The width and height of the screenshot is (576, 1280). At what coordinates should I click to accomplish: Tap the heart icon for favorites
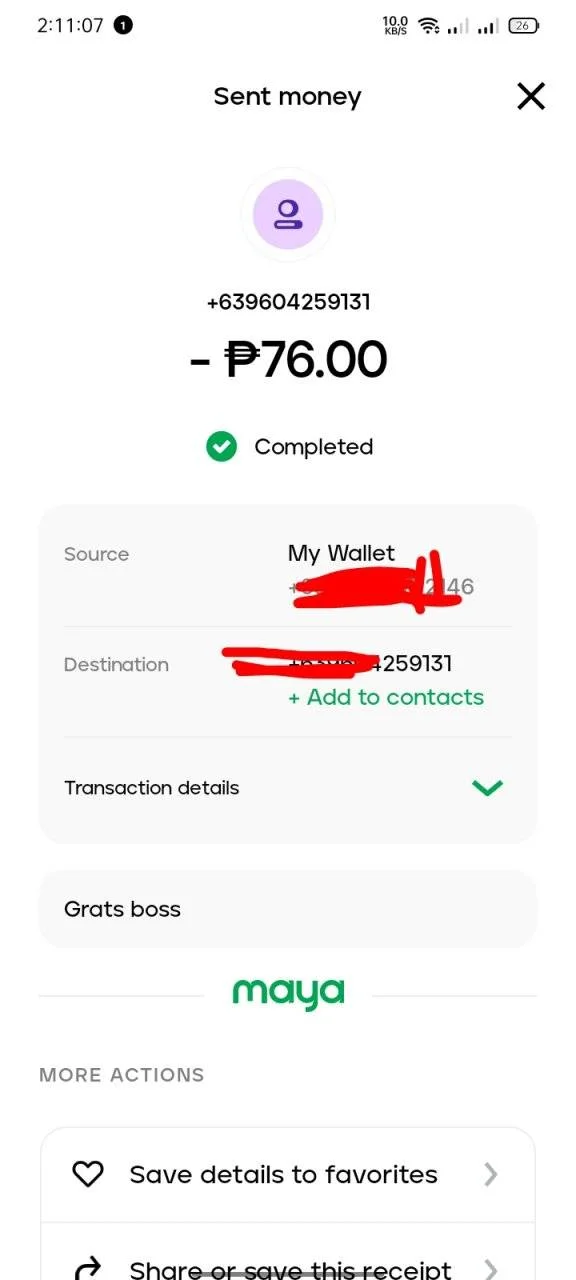point(88,1174)
